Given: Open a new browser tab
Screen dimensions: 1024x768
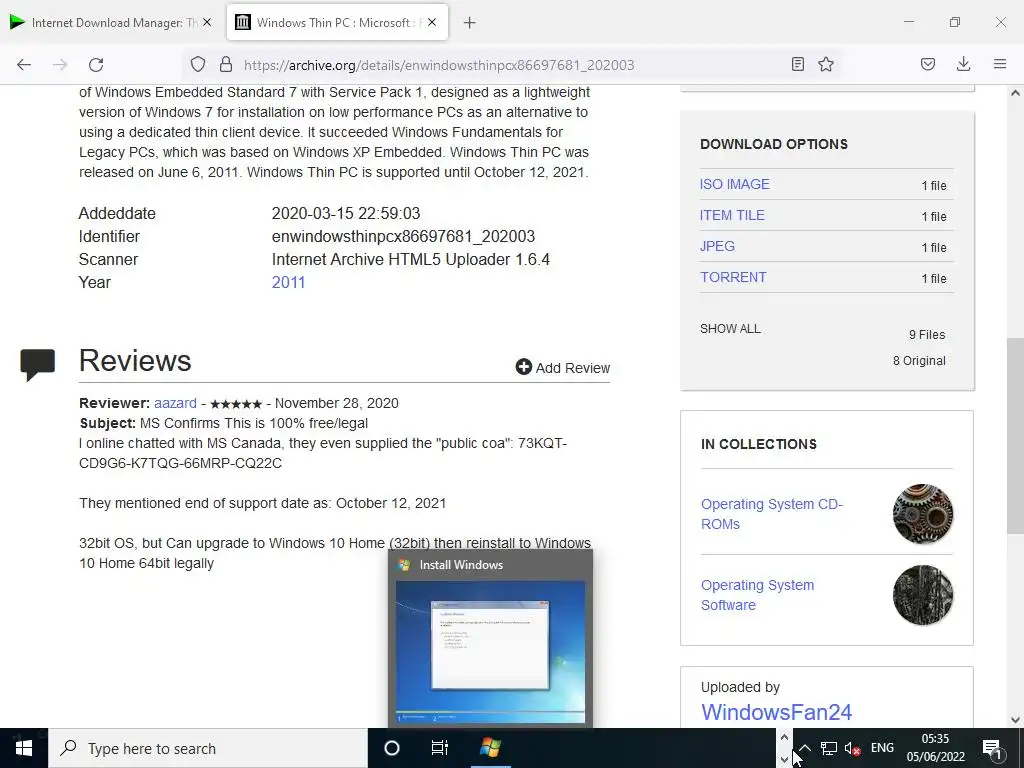Looking at the screenshot, I should coord(470,23).
